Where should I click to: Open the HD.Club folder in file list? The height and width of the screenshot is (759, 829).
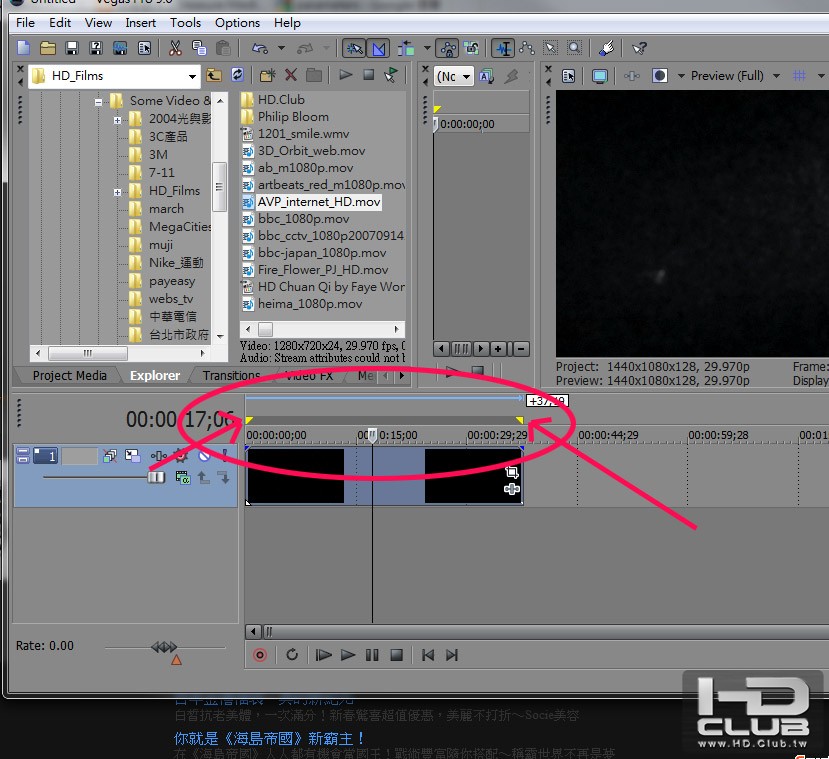(x=281, y=99)
